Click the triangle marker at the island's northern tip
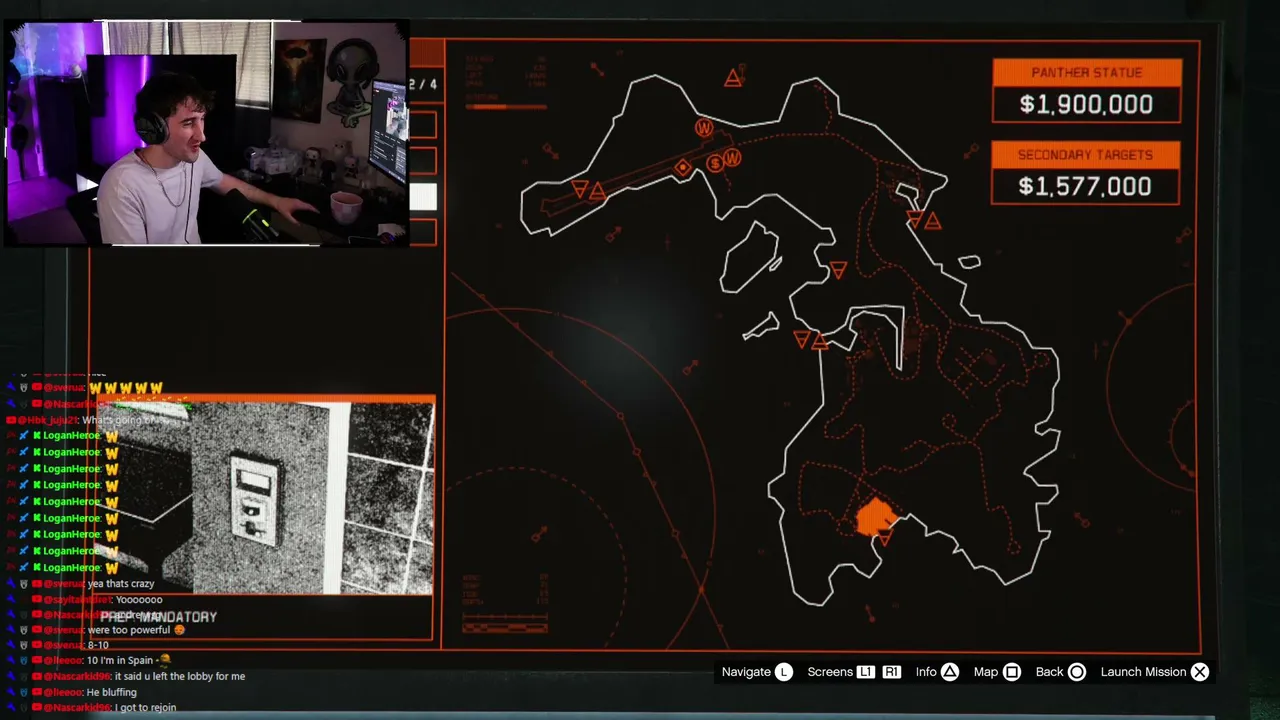1280x720 pixels. 733,78
